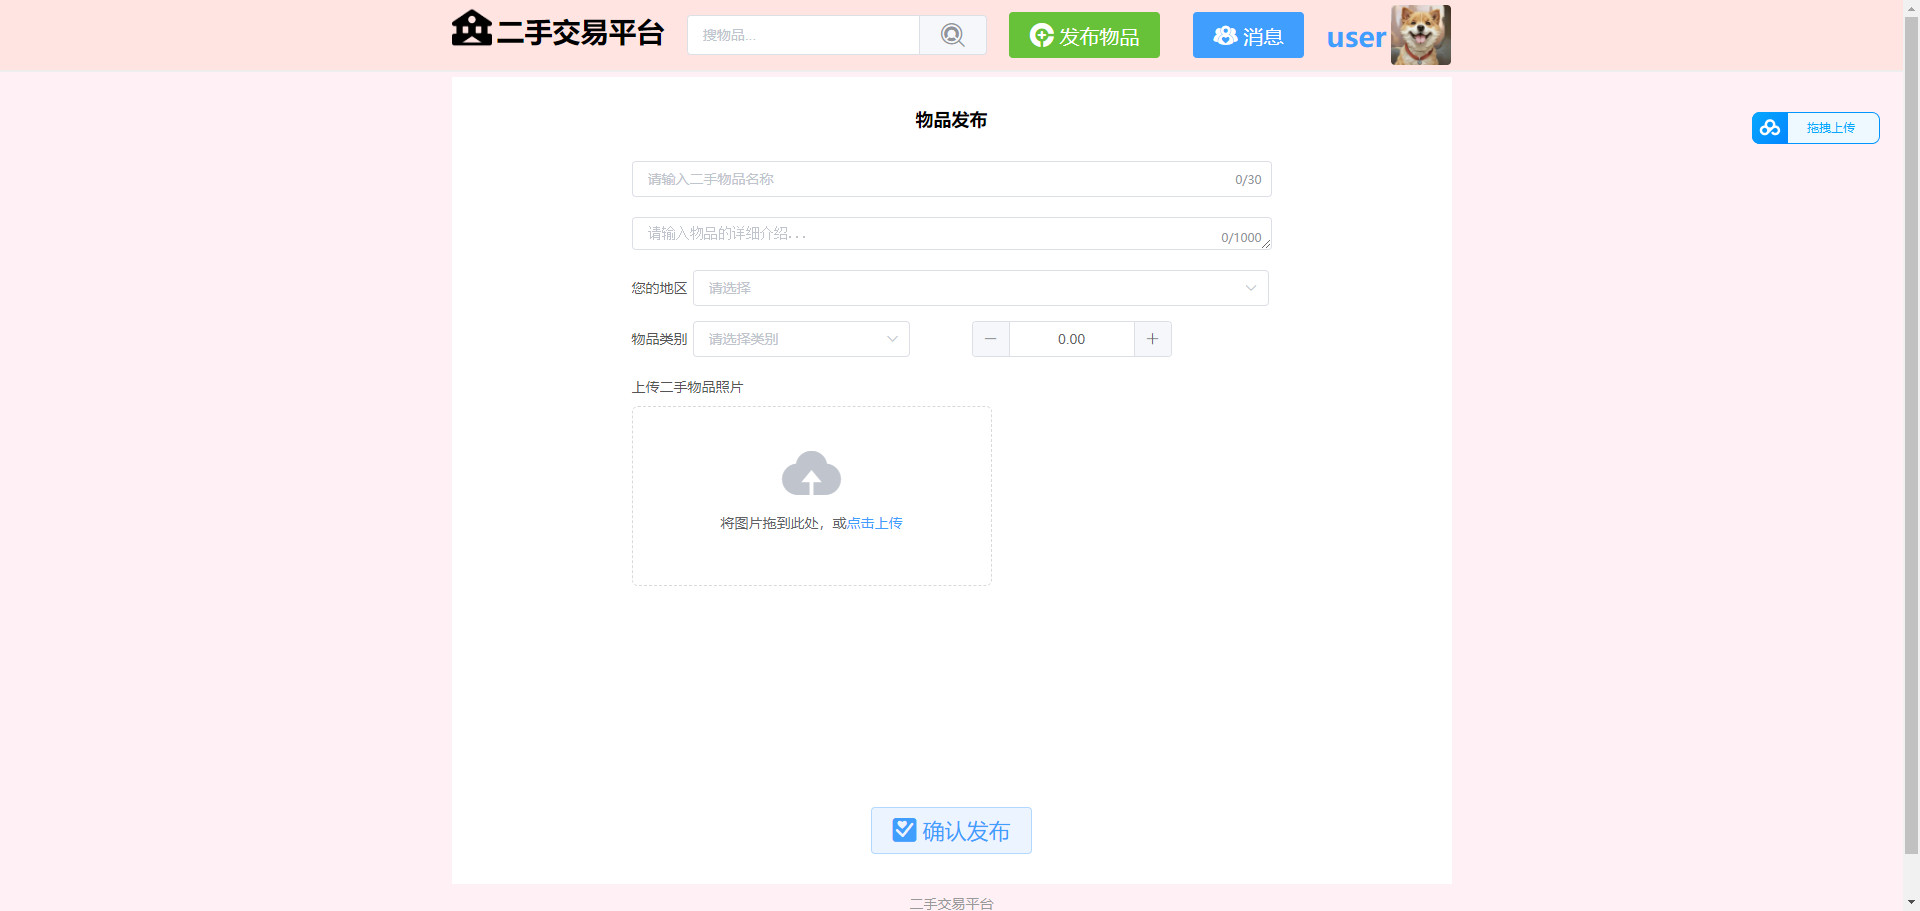
Task: Open the 您的地区 region dropdown
Action: tap(981, 288)
